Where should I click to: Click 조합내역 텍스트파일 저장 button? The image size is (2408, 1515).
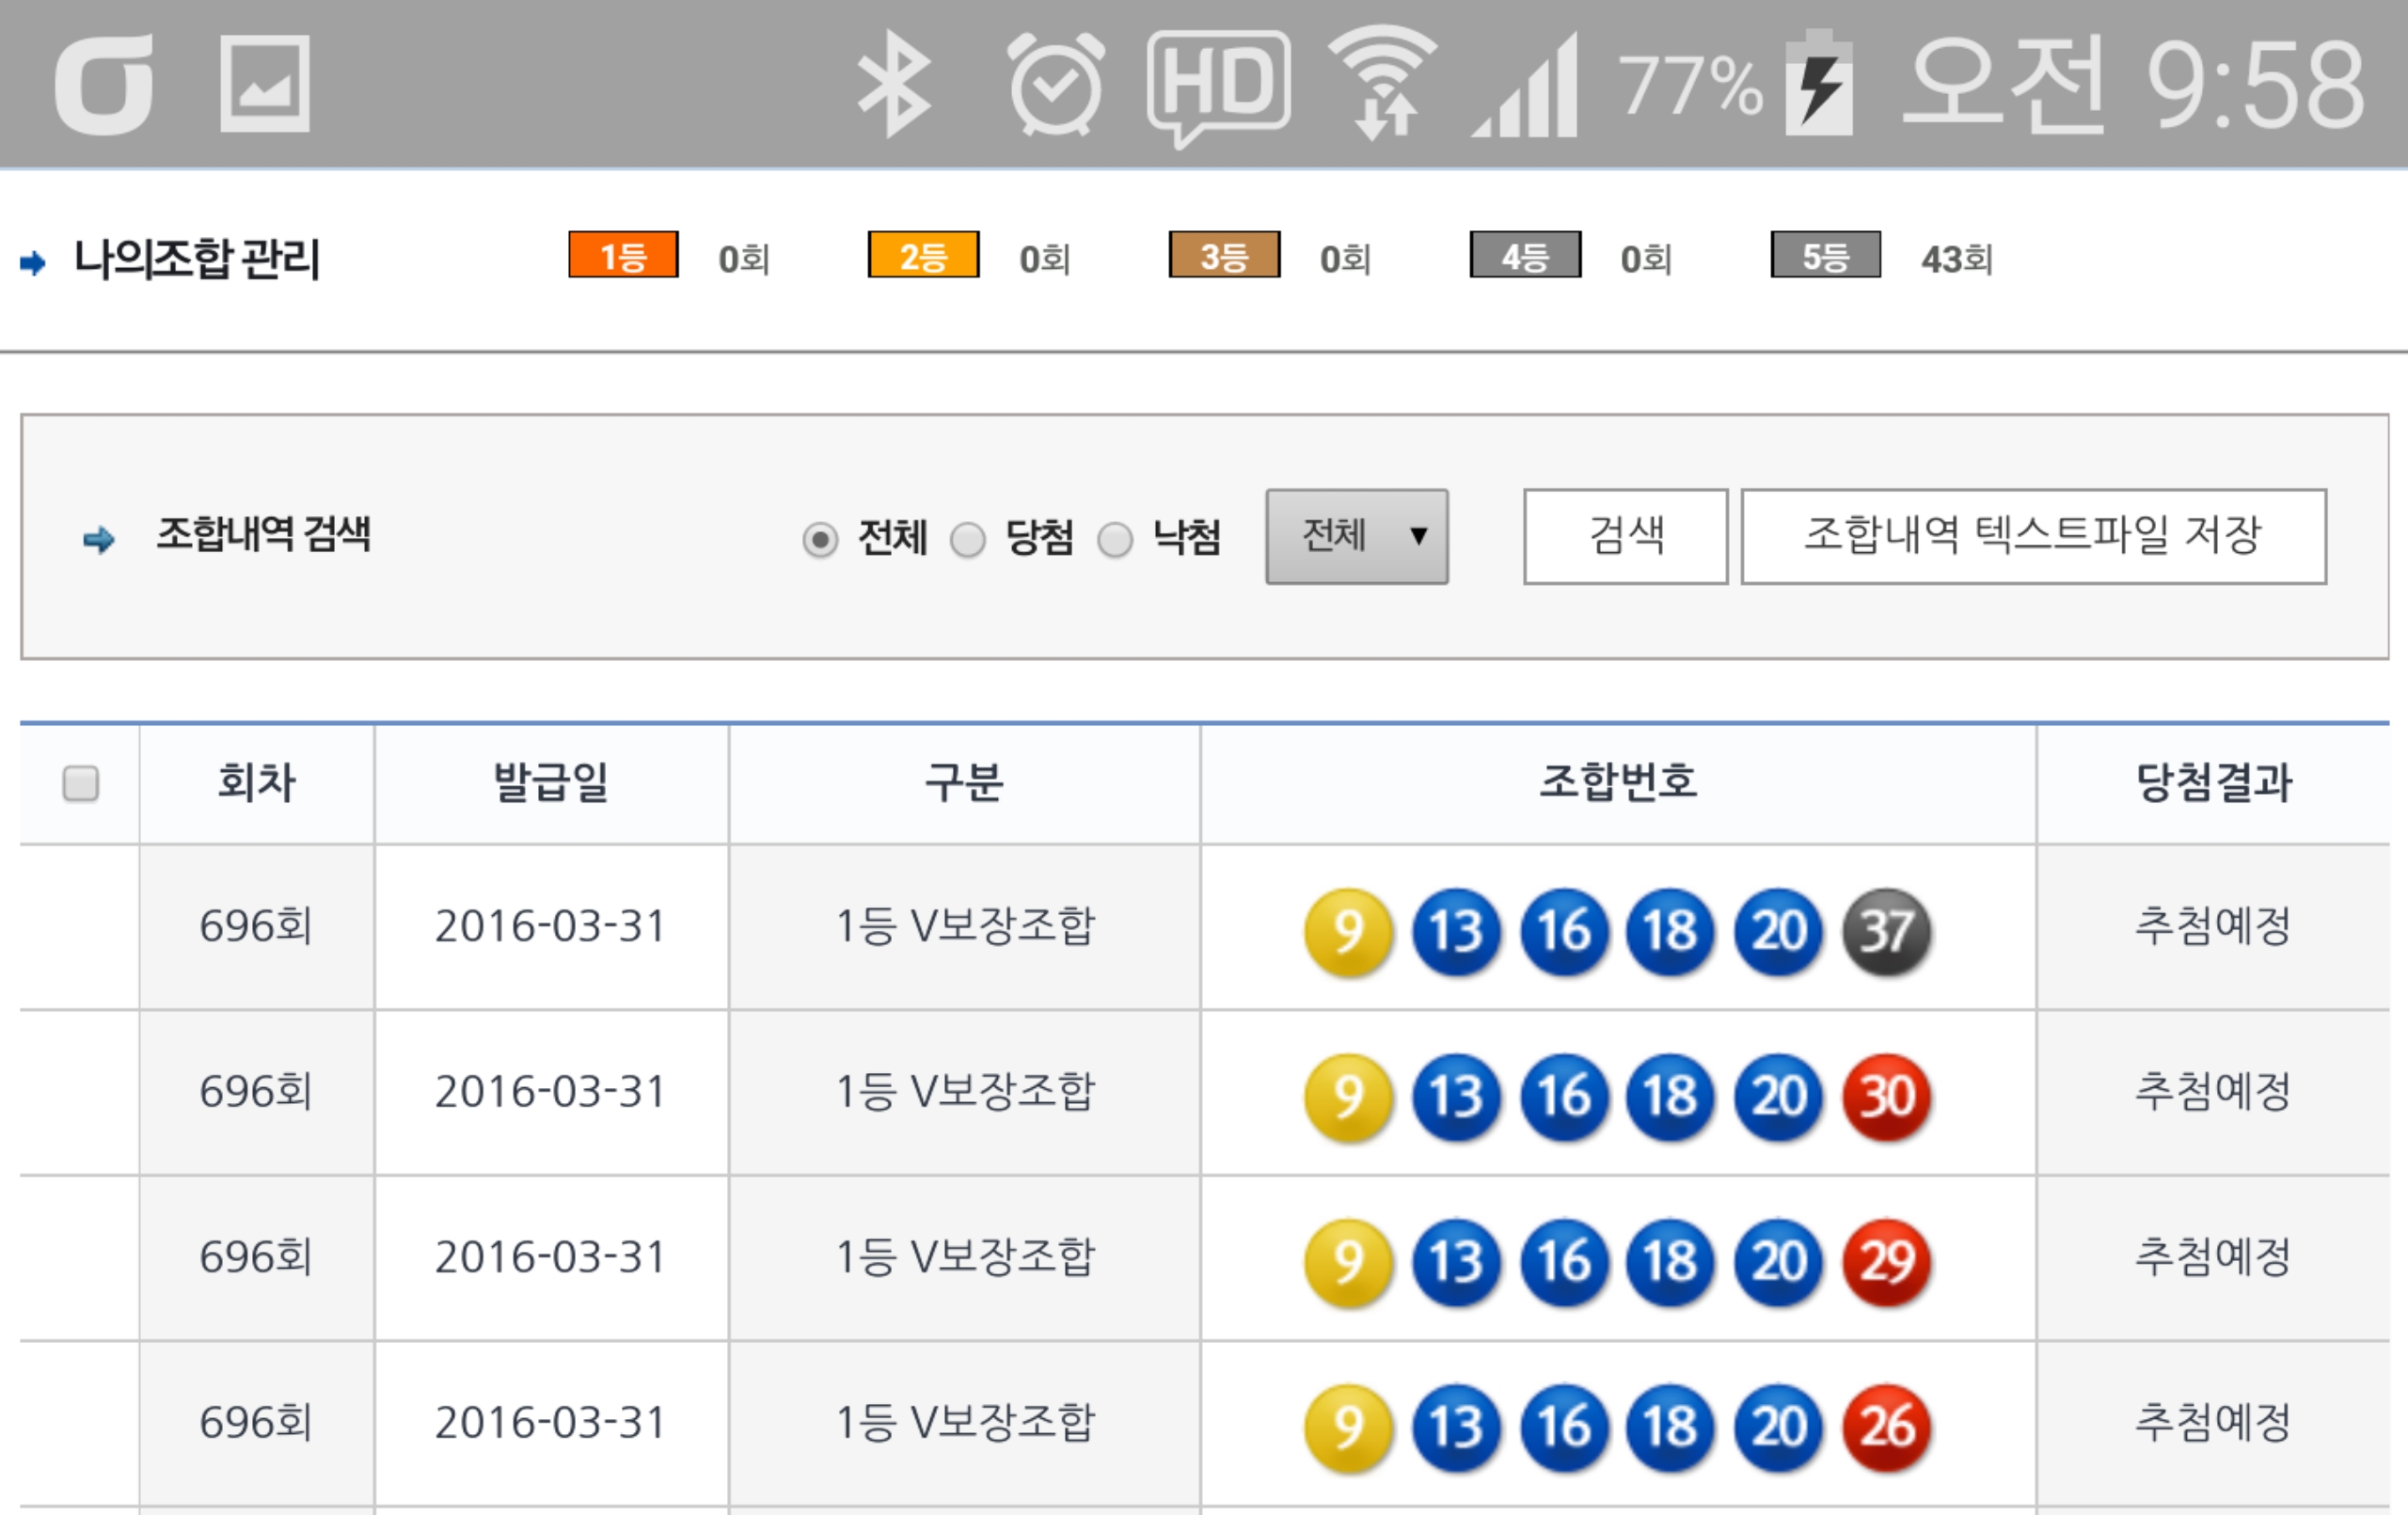point(2033,536)
